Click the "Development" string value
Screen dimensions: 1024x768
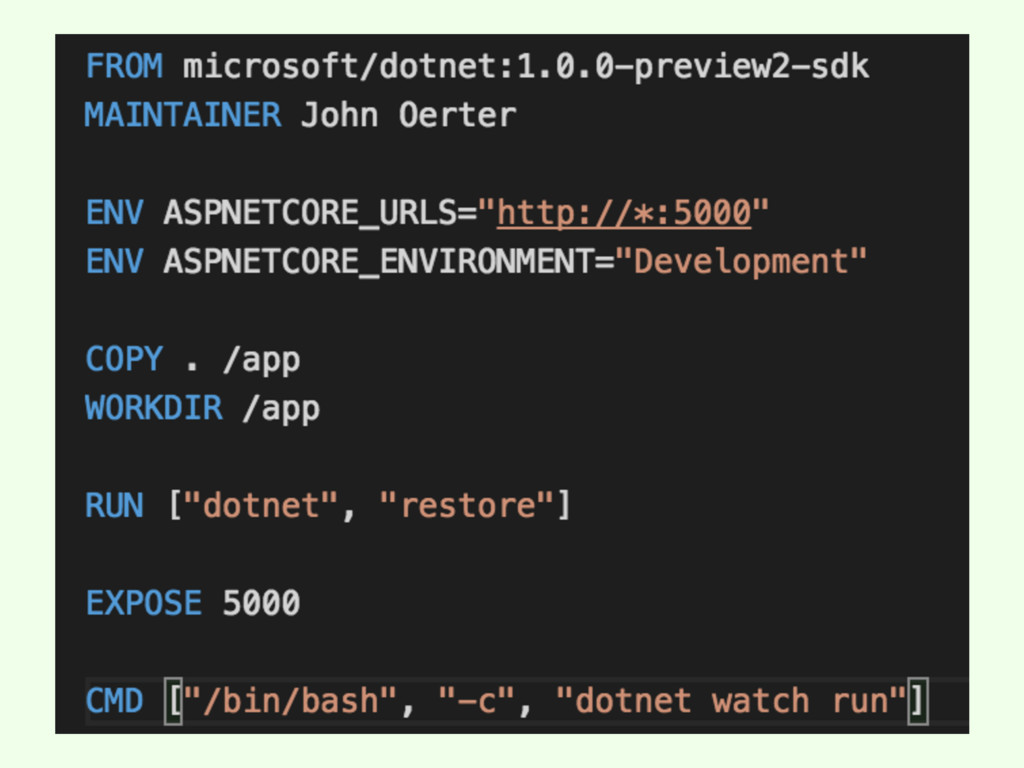click(x=741, y=262)
